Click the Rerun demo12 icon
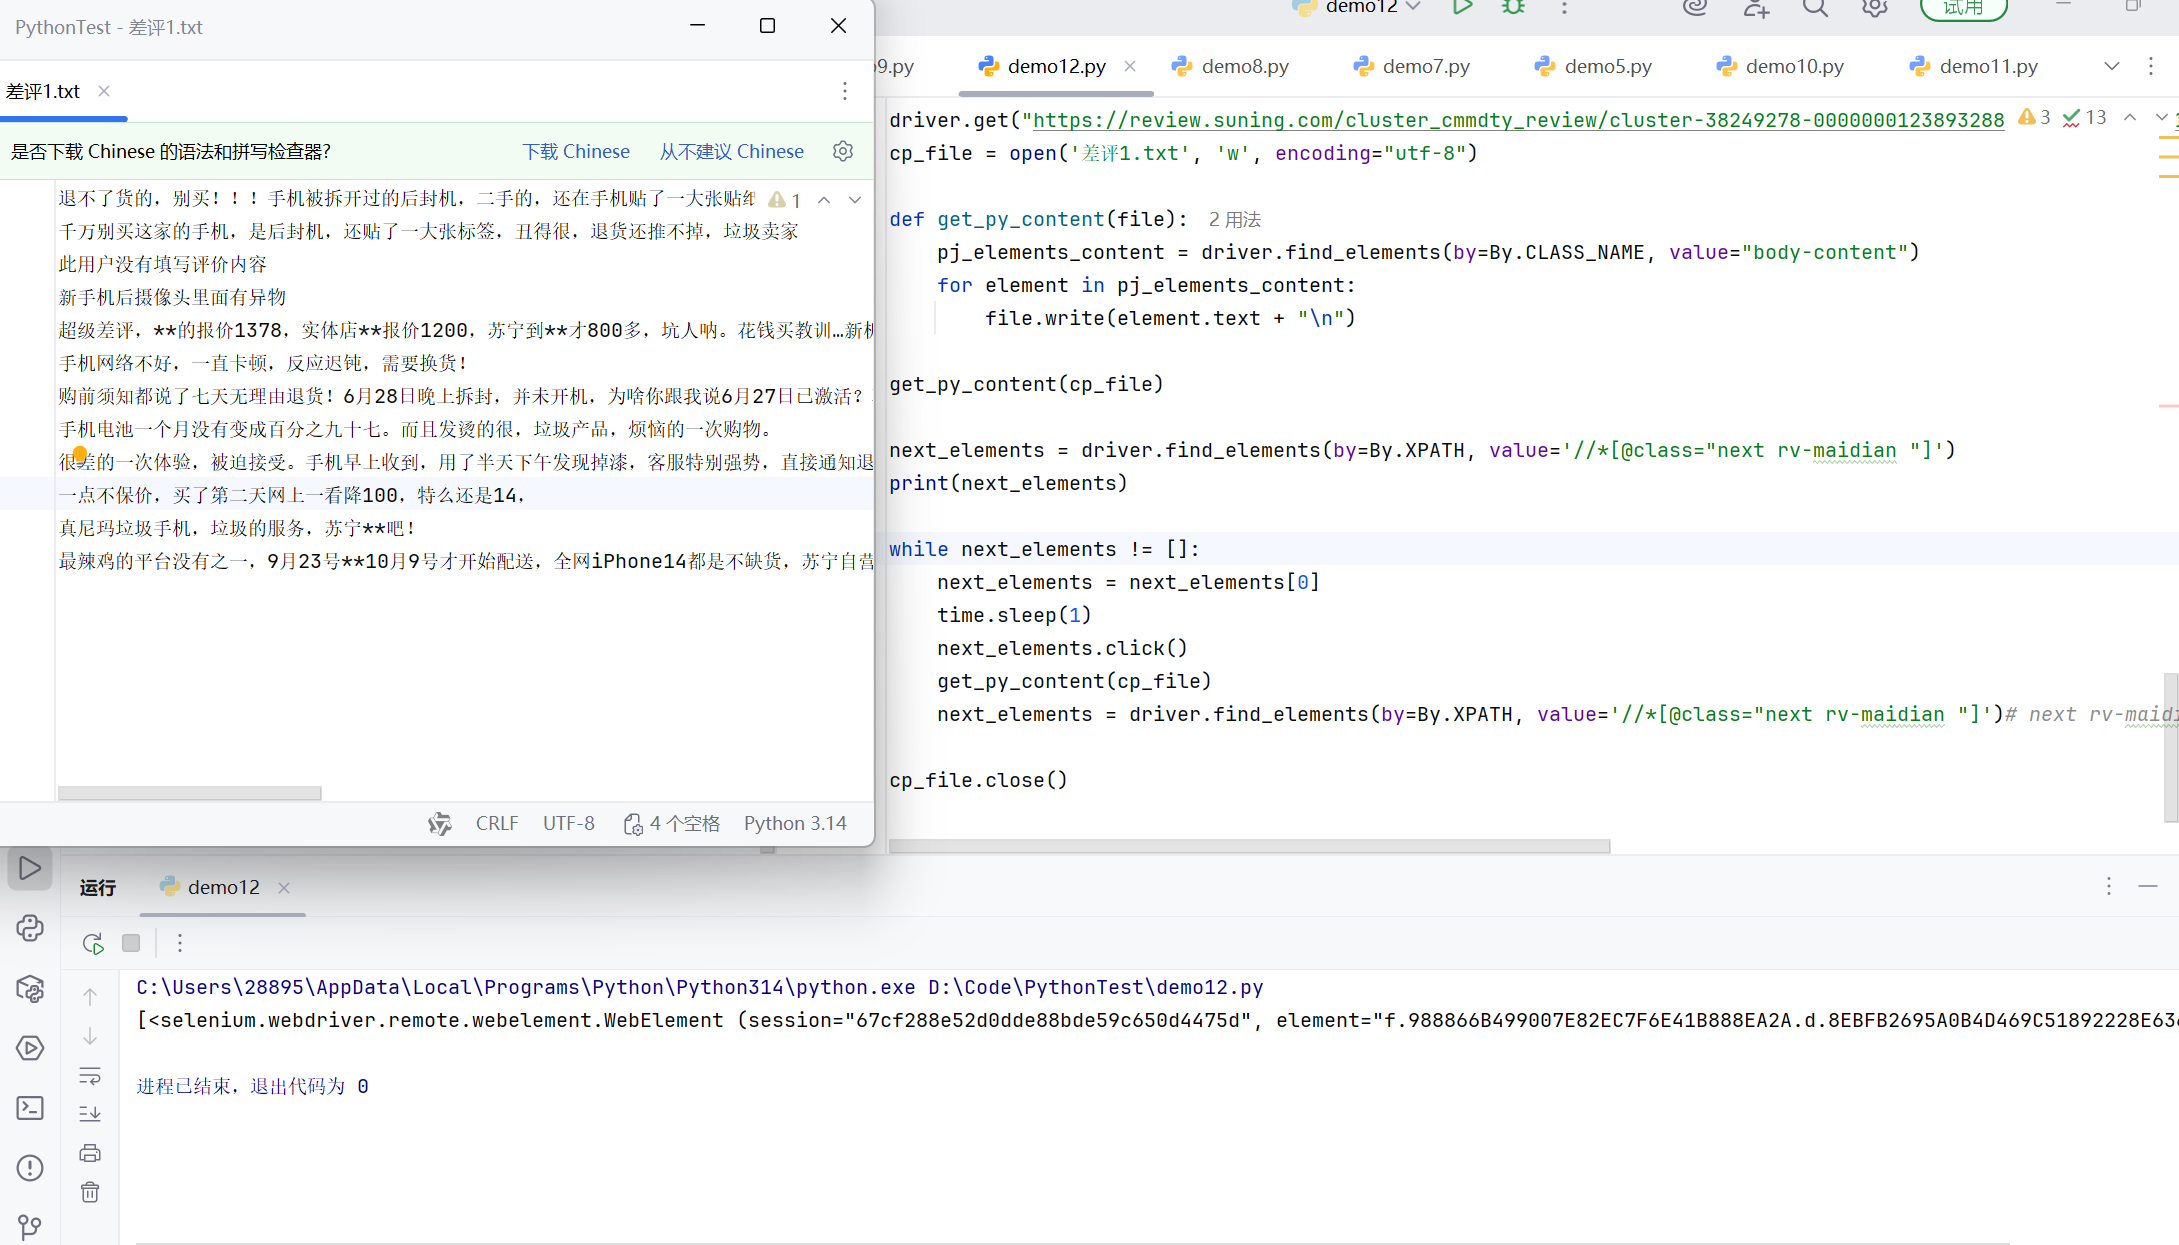Viewport: 2179px width, 1245px height. 93,943
